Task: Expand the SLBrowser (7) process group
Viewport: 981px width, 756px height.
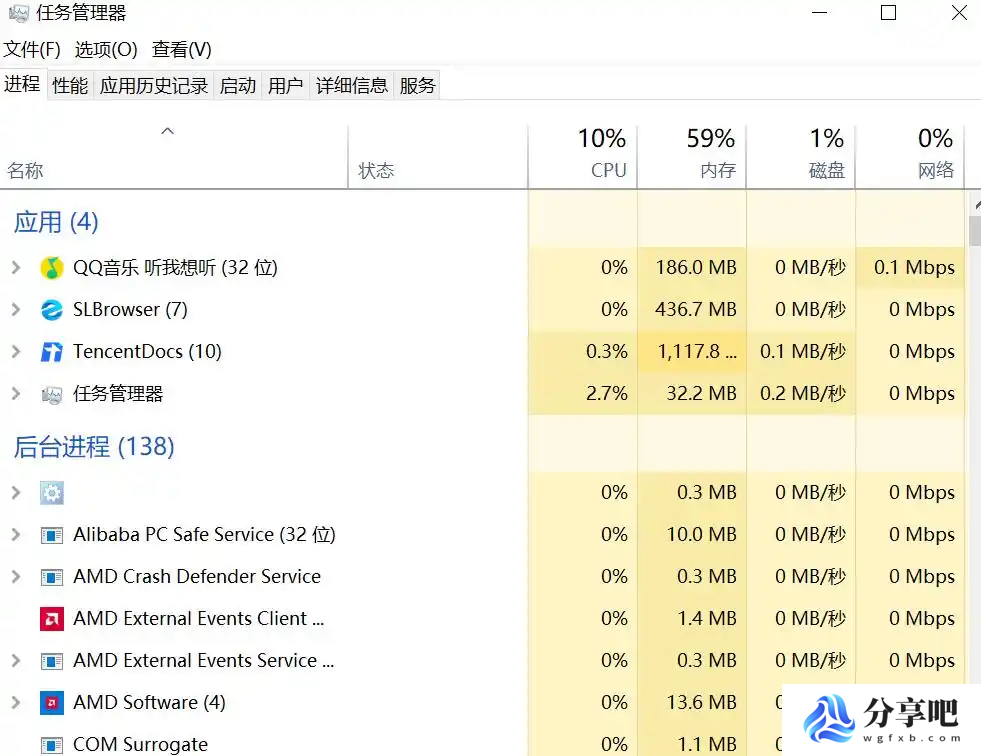Action: (16, 310)
